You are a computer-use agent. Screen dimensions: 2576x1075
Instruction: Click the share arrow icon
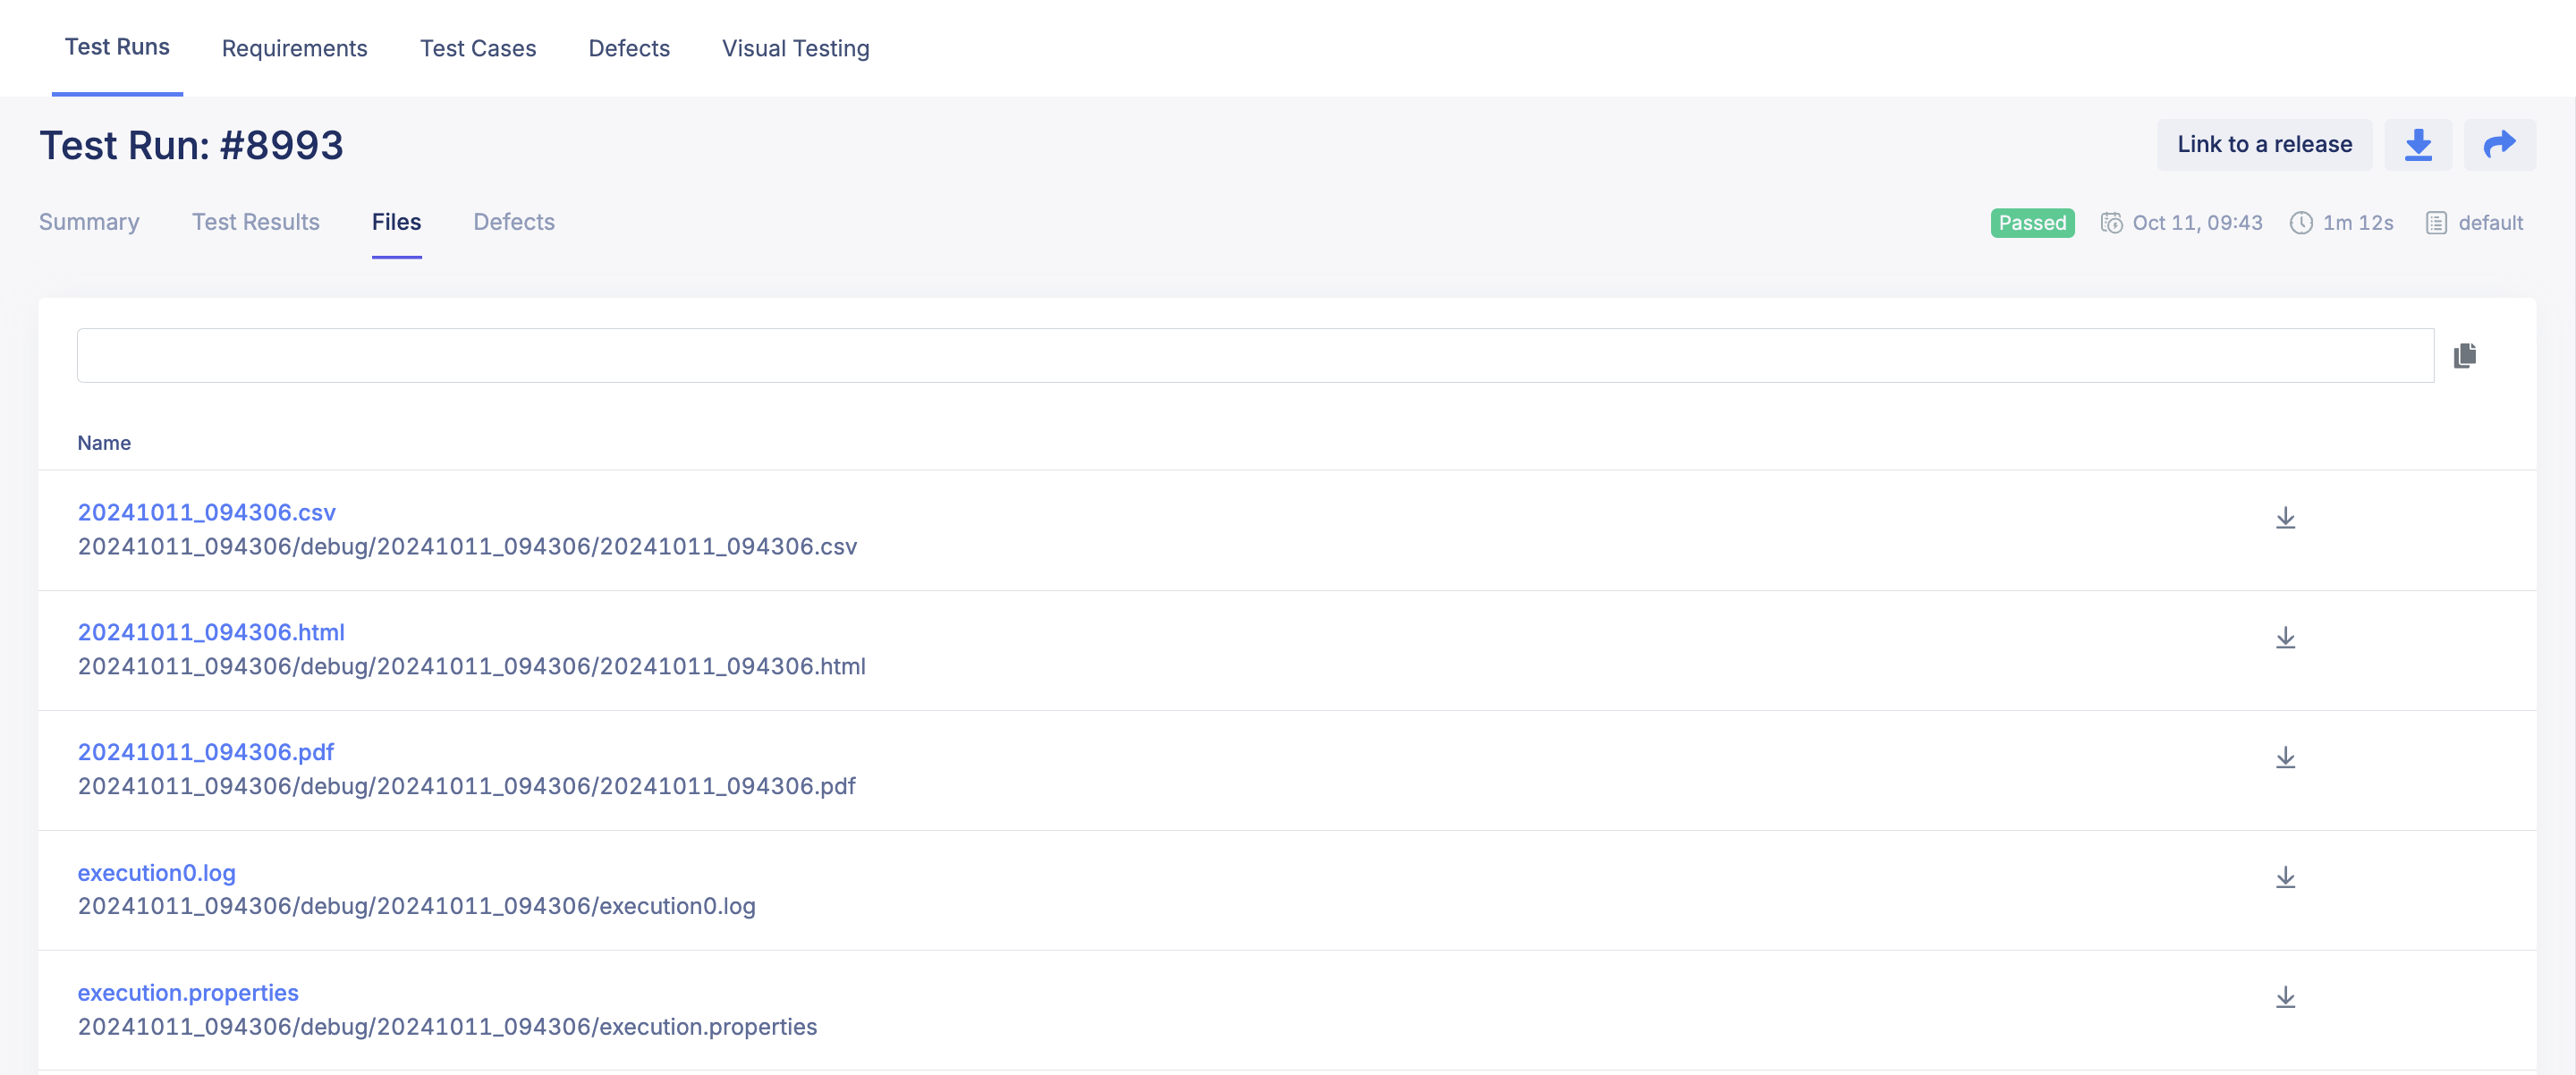point(2498,145)
